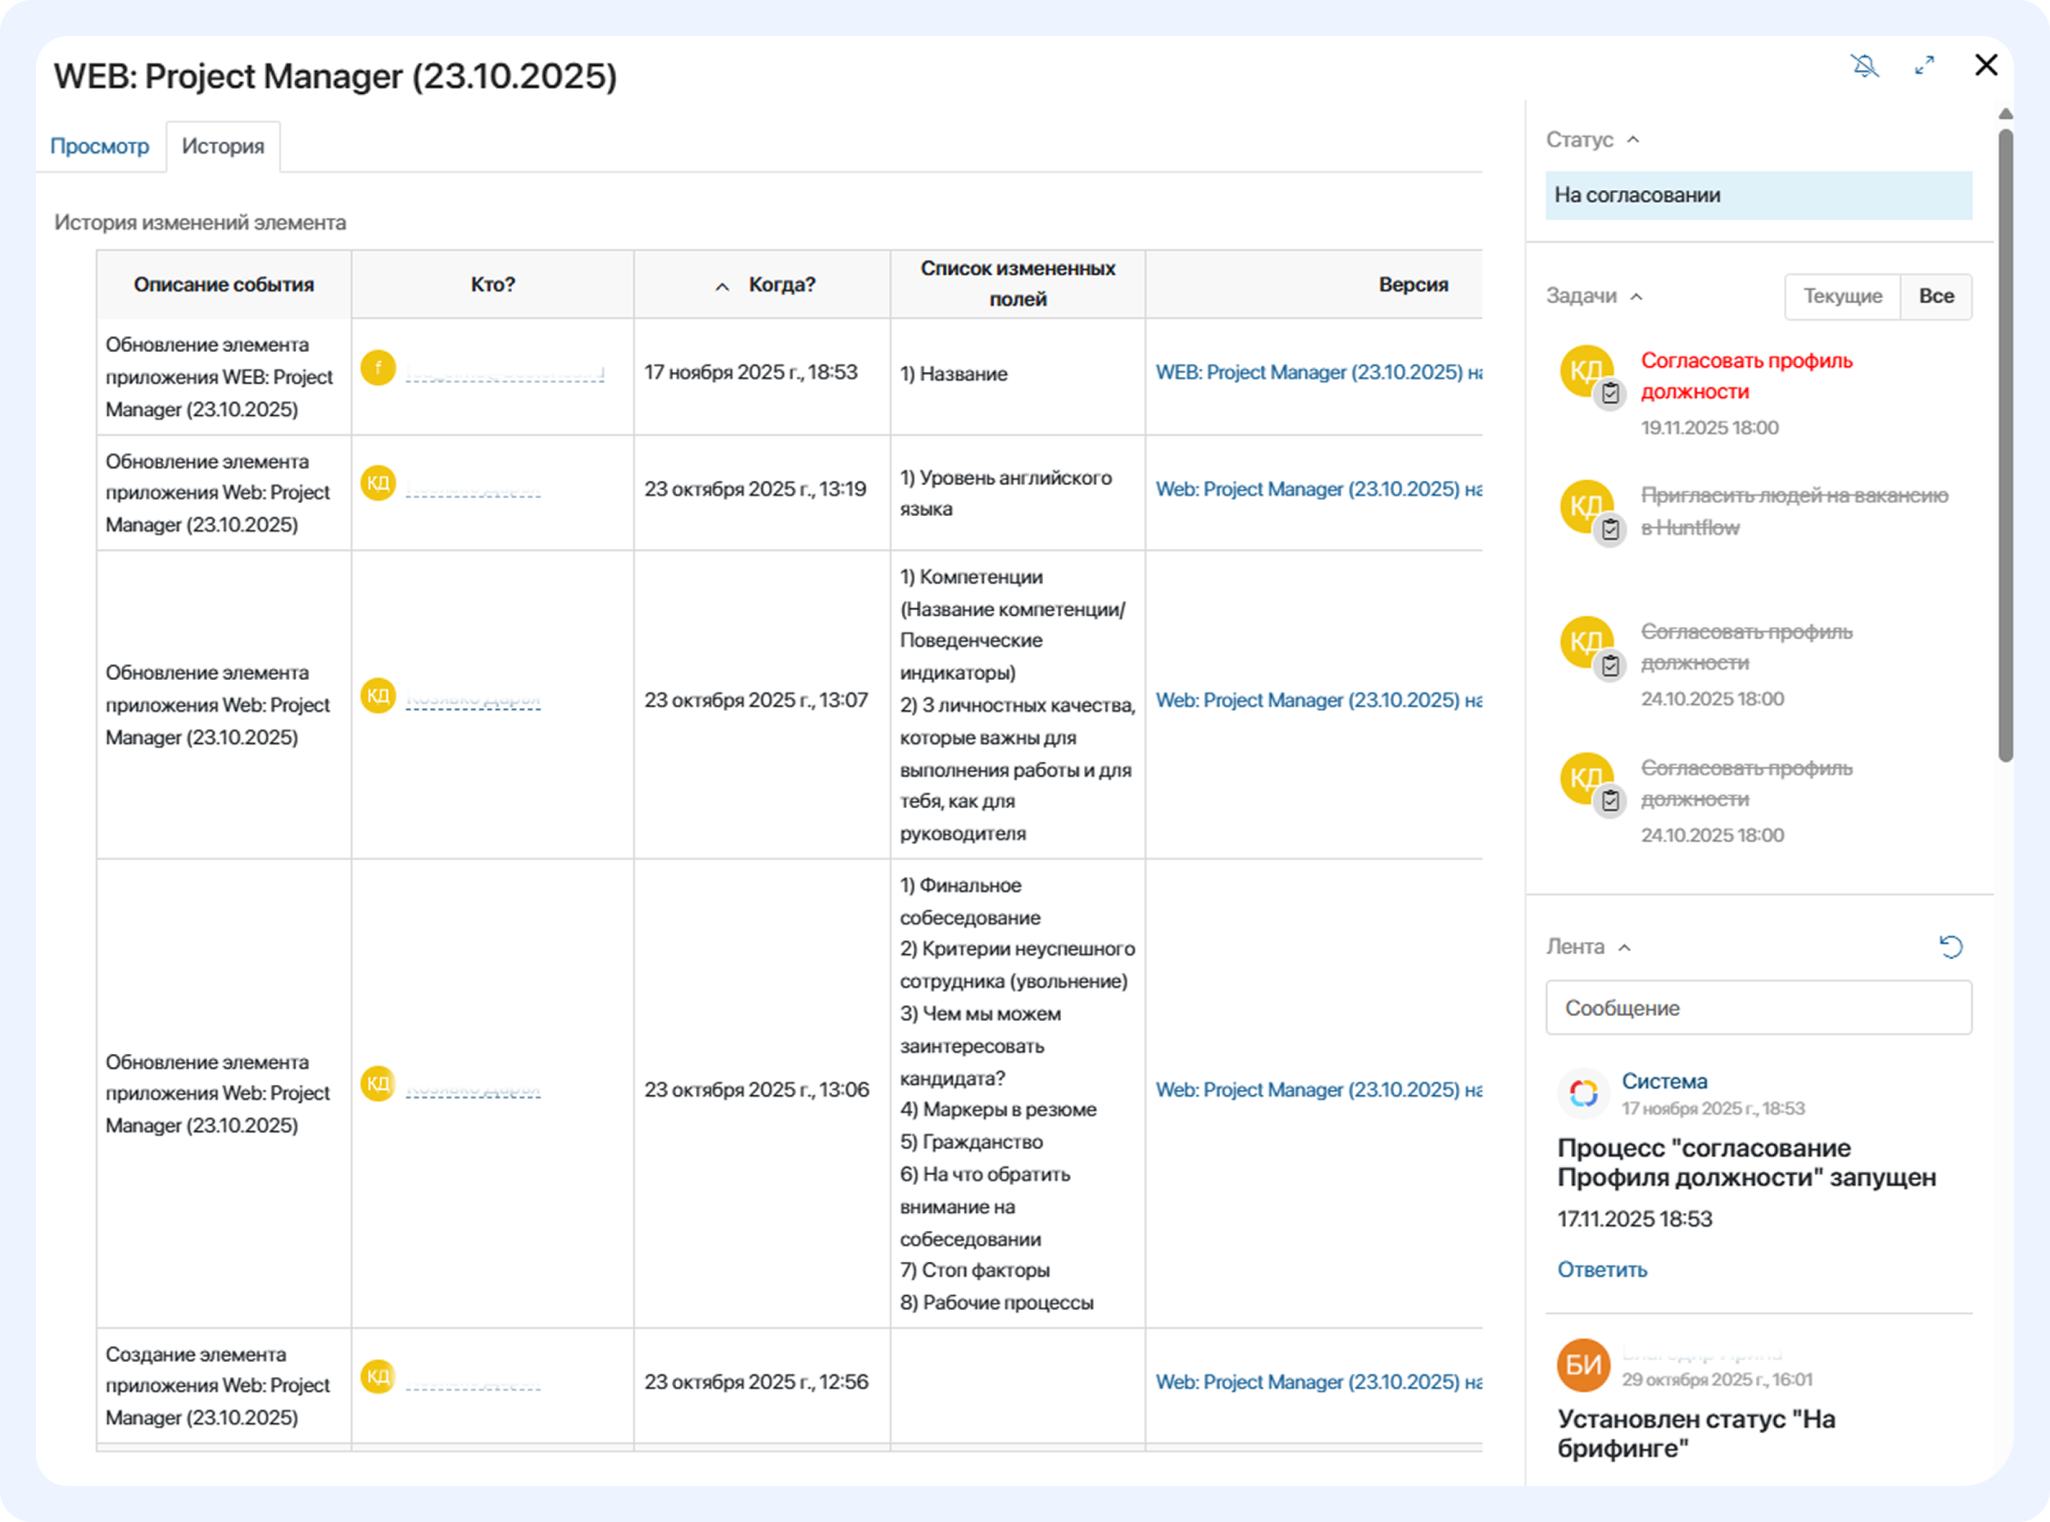Screen dimensions: 2050x1522
Task: Collapse the Лента section
Action: 1625,947
